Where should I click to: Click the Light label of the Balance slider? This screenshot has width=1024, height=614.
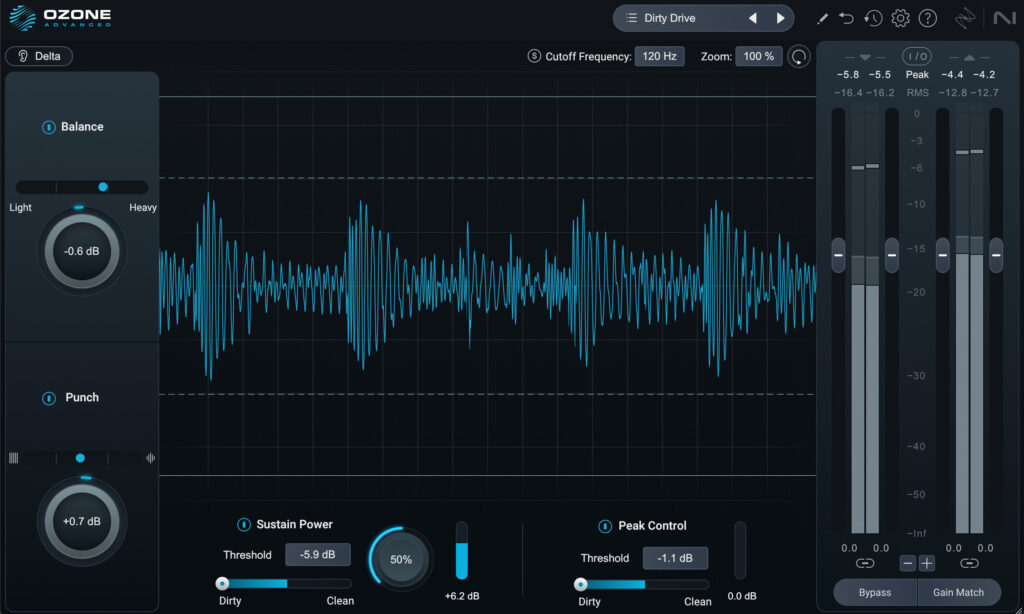tap(20, 207)
